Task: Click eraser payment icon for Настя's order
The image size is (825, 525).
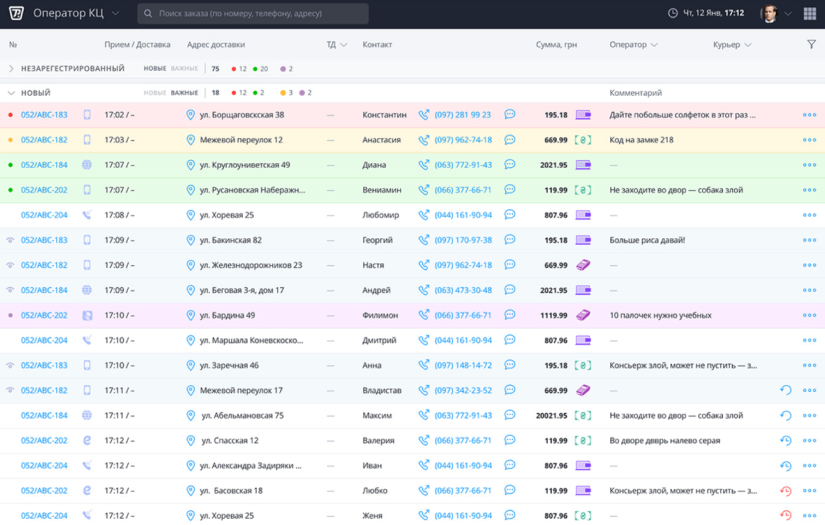Action: 583,265
